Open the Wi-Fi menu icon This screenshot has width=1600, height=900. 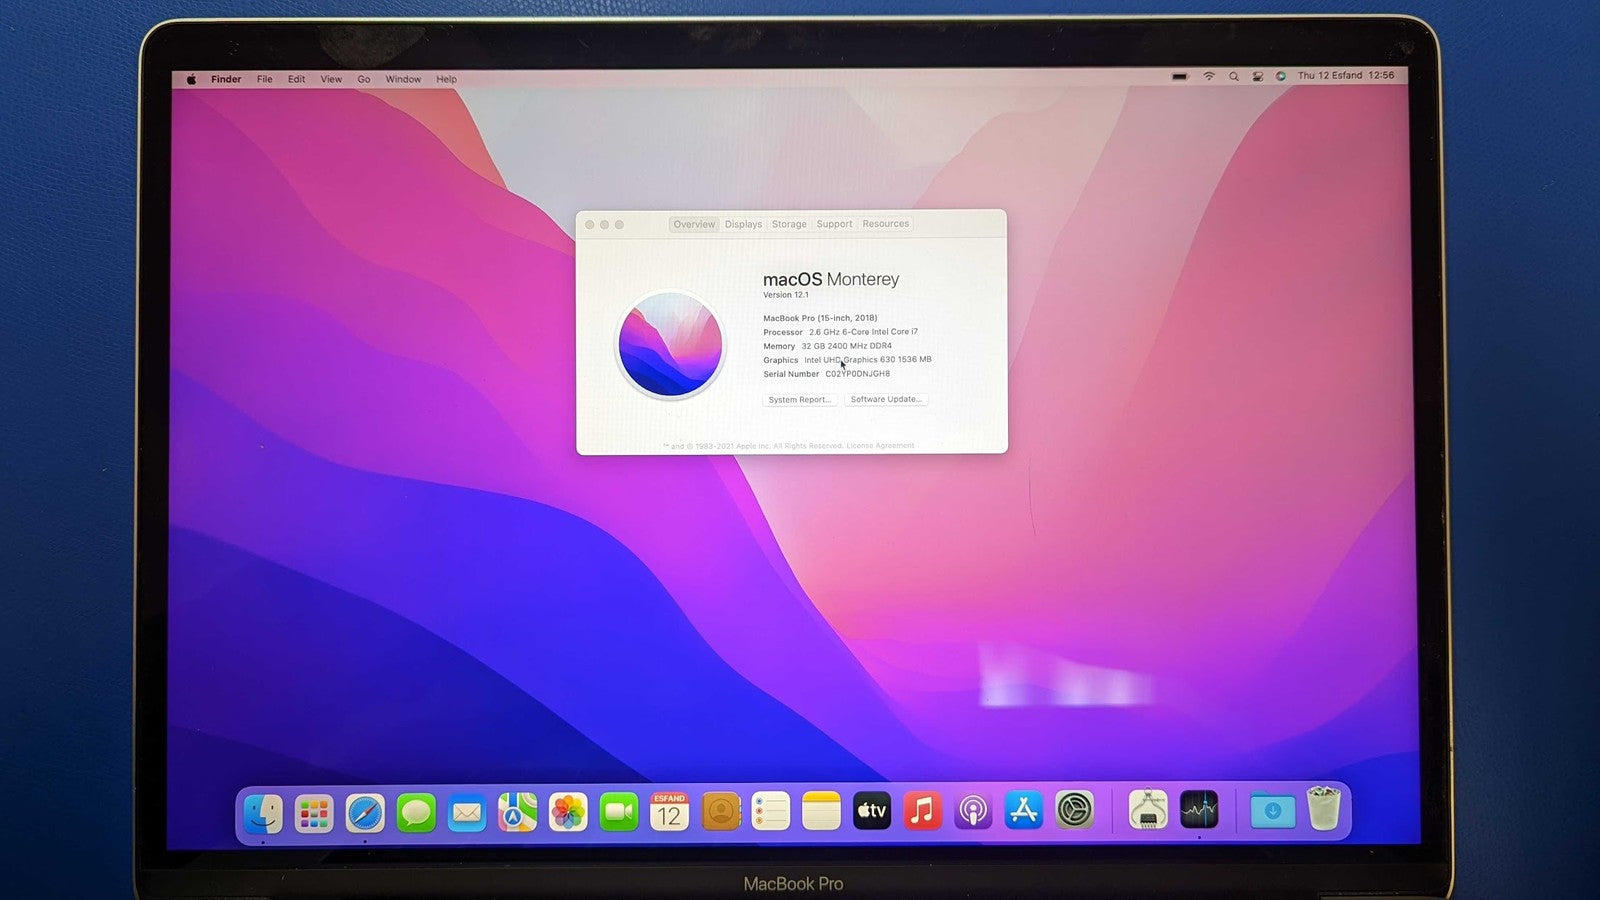[1209, 76]
